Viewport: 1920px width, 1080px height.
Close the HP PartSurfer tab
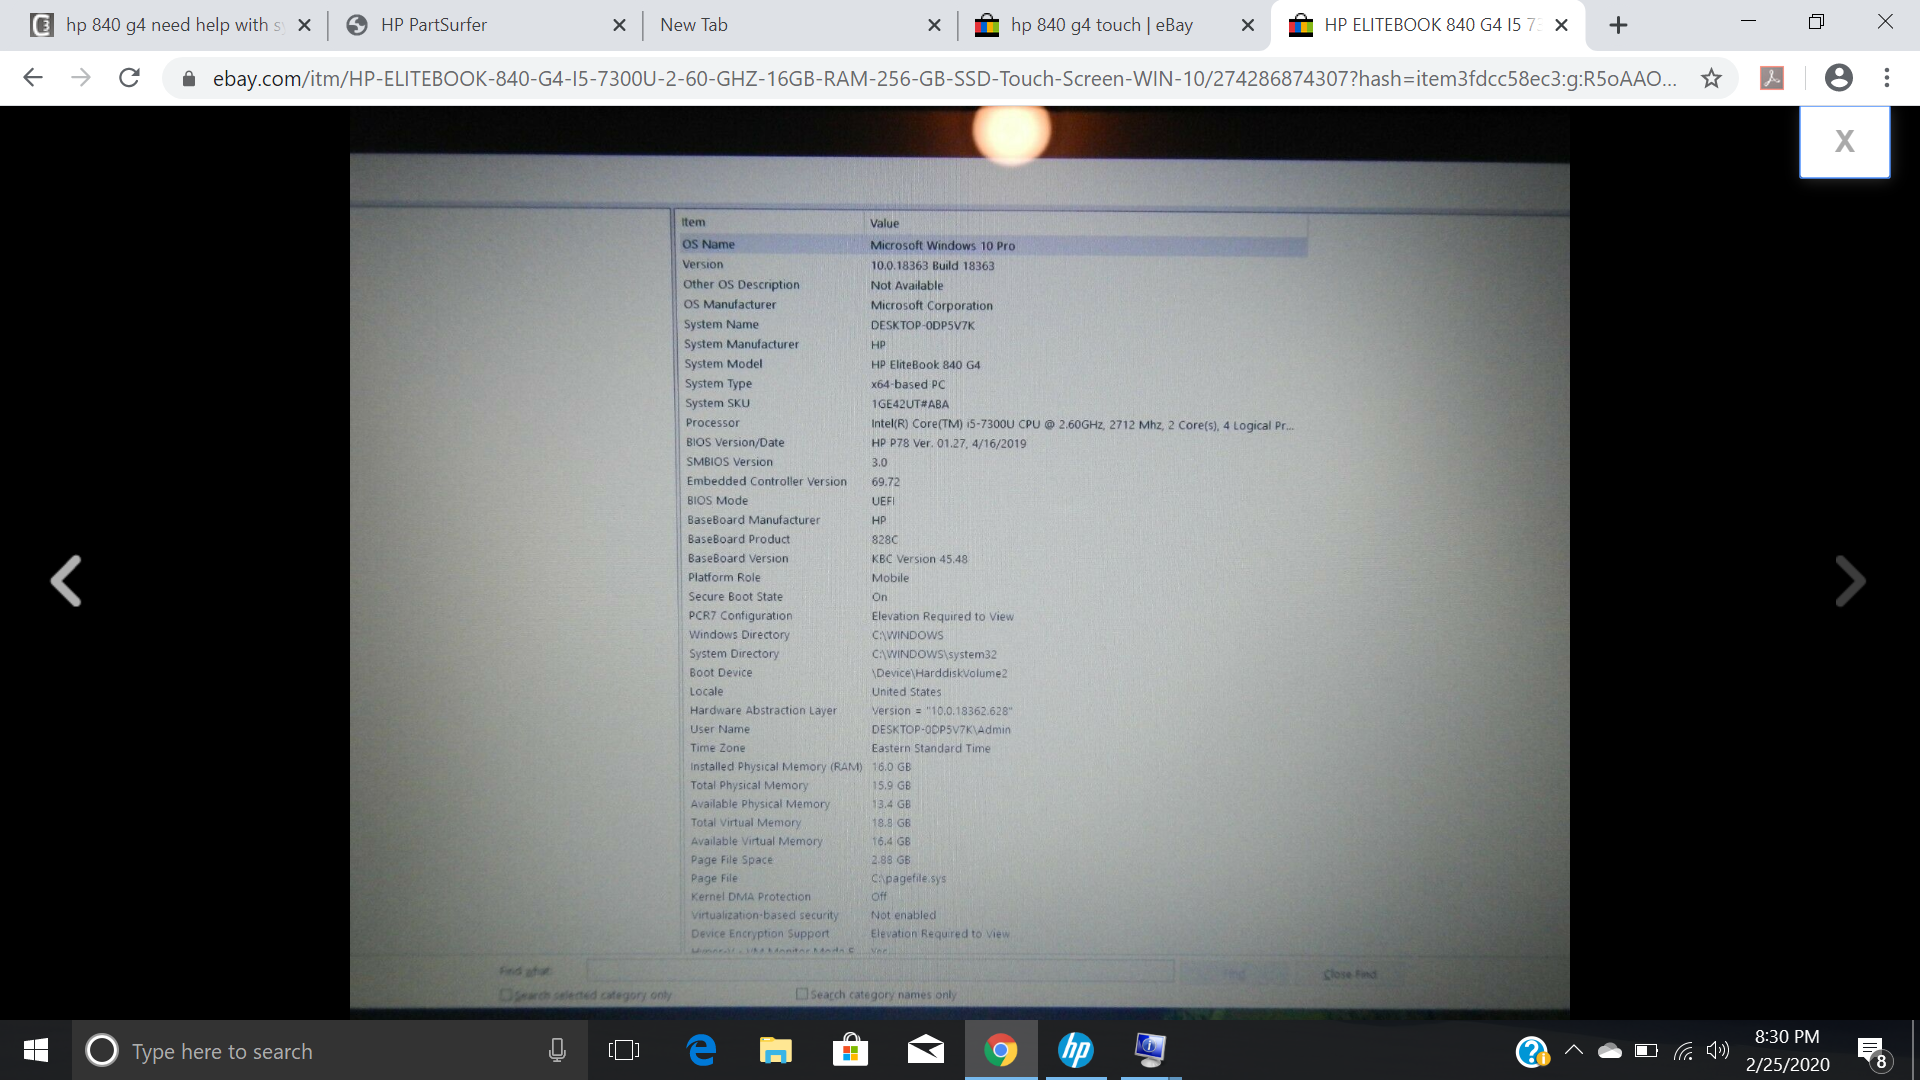coord(619,25)
